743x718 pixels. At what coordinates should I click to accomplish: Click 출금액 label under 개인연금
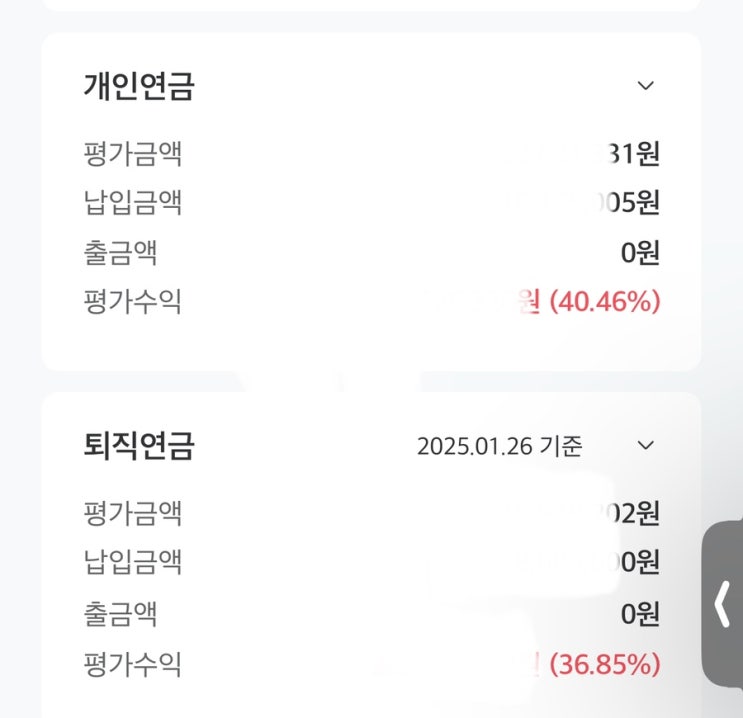click(x=120, y=252)
